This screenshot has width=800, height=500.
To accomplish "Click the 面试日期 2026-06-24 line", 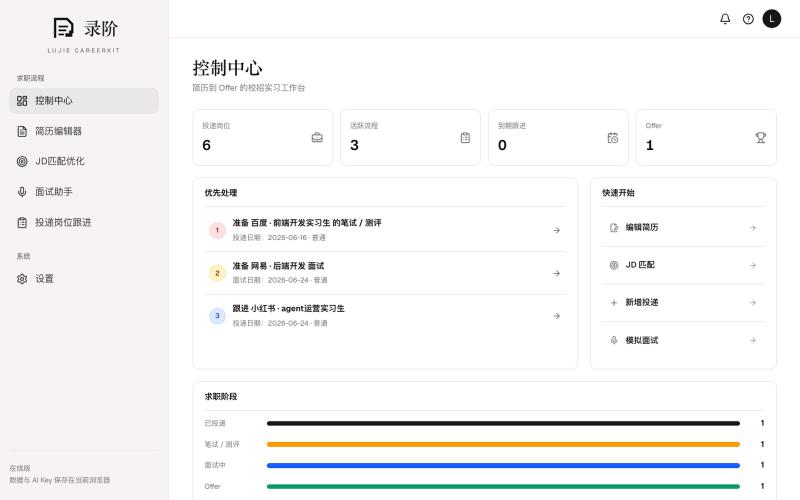I will 280,280.
